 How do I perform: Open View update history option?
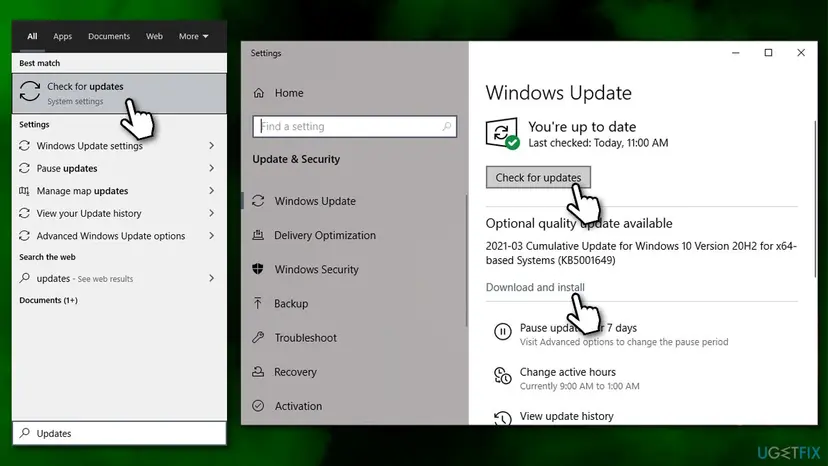coord(567,416)
